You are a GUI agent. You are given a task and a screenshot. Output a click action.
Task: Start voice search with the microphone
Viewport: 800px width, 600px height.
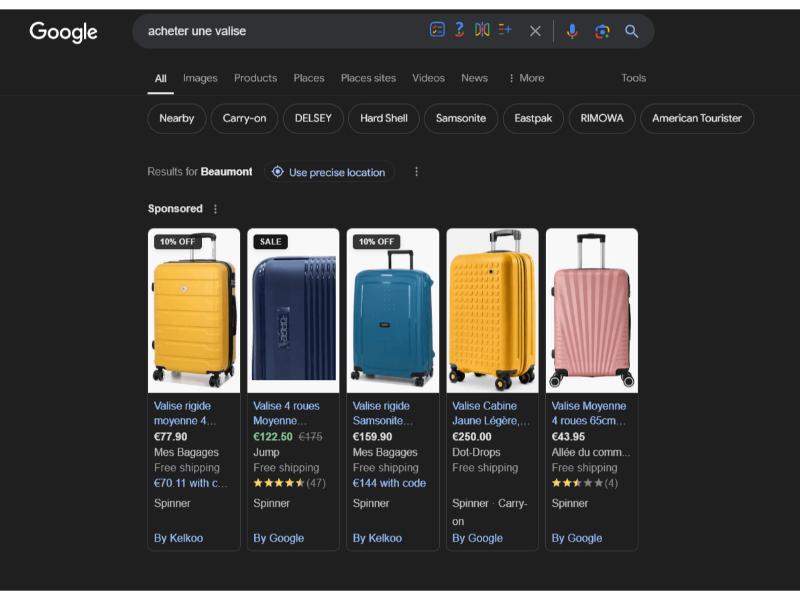point(572,31)
